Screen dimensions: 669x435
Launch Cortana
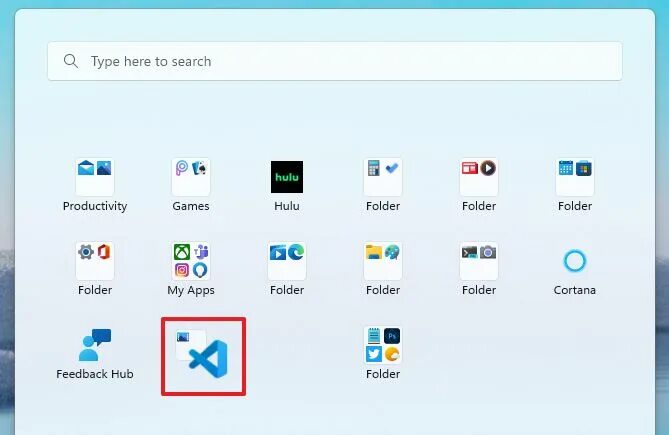point(575,261)
